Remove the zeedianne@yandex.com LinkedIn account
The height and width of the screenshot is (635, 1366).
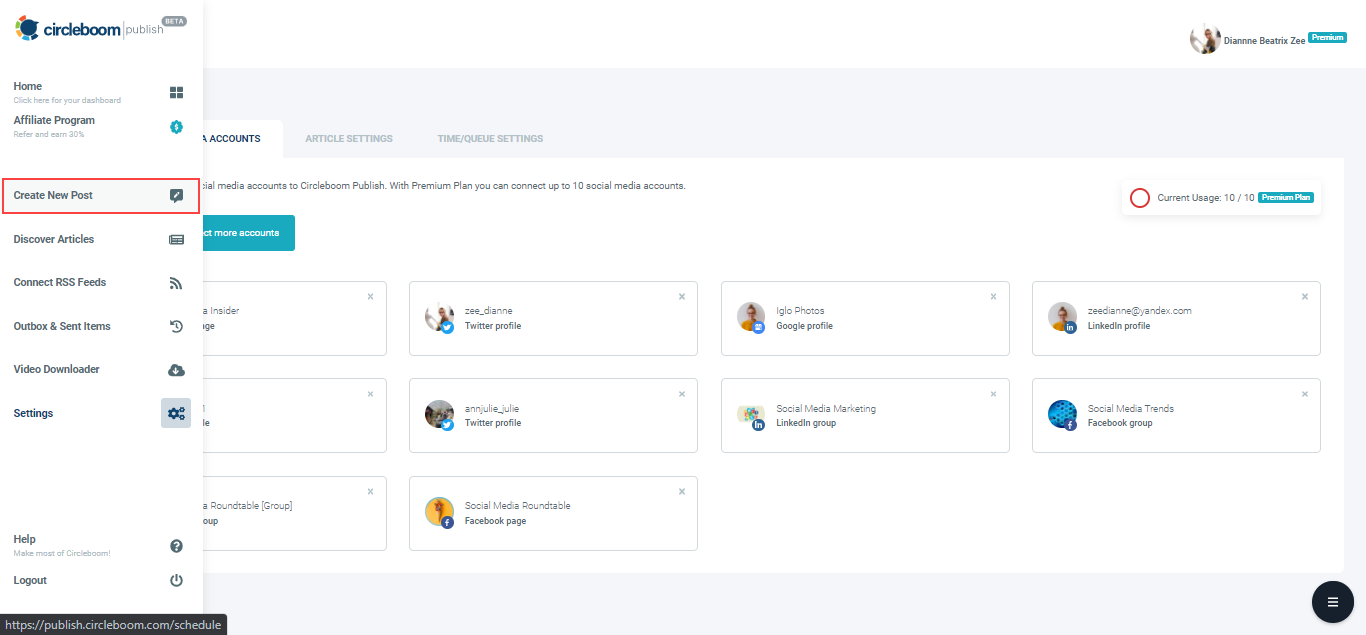(1305, 296)
